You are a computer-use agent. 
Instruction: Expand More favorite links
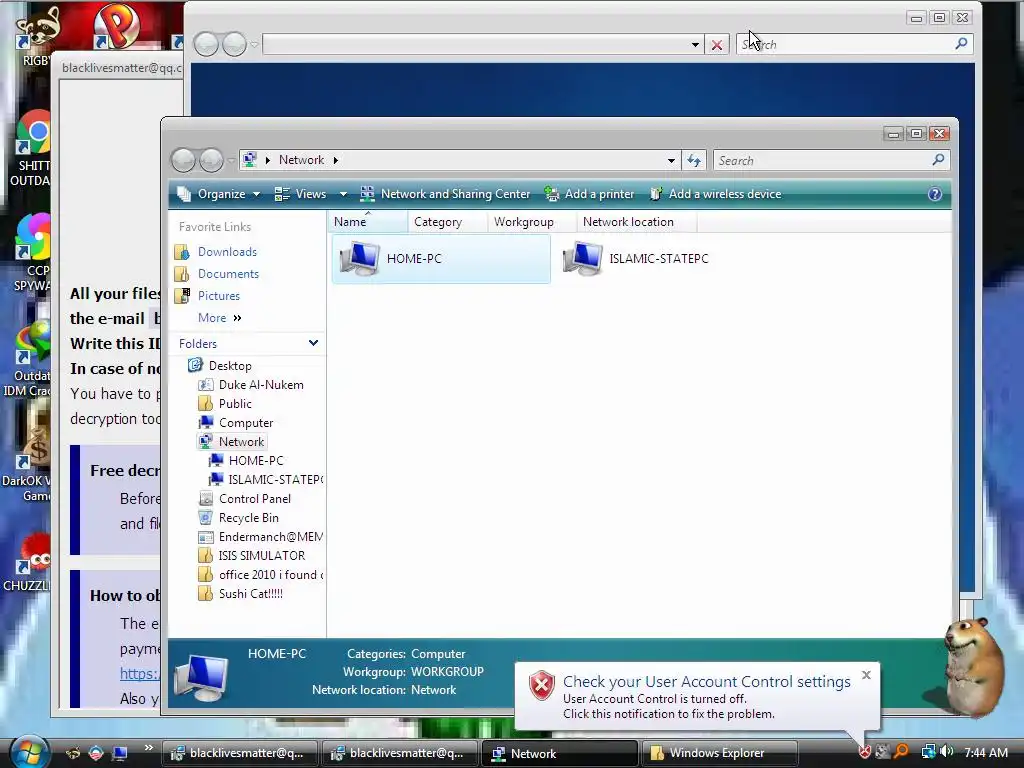click(x=220, y=318)
